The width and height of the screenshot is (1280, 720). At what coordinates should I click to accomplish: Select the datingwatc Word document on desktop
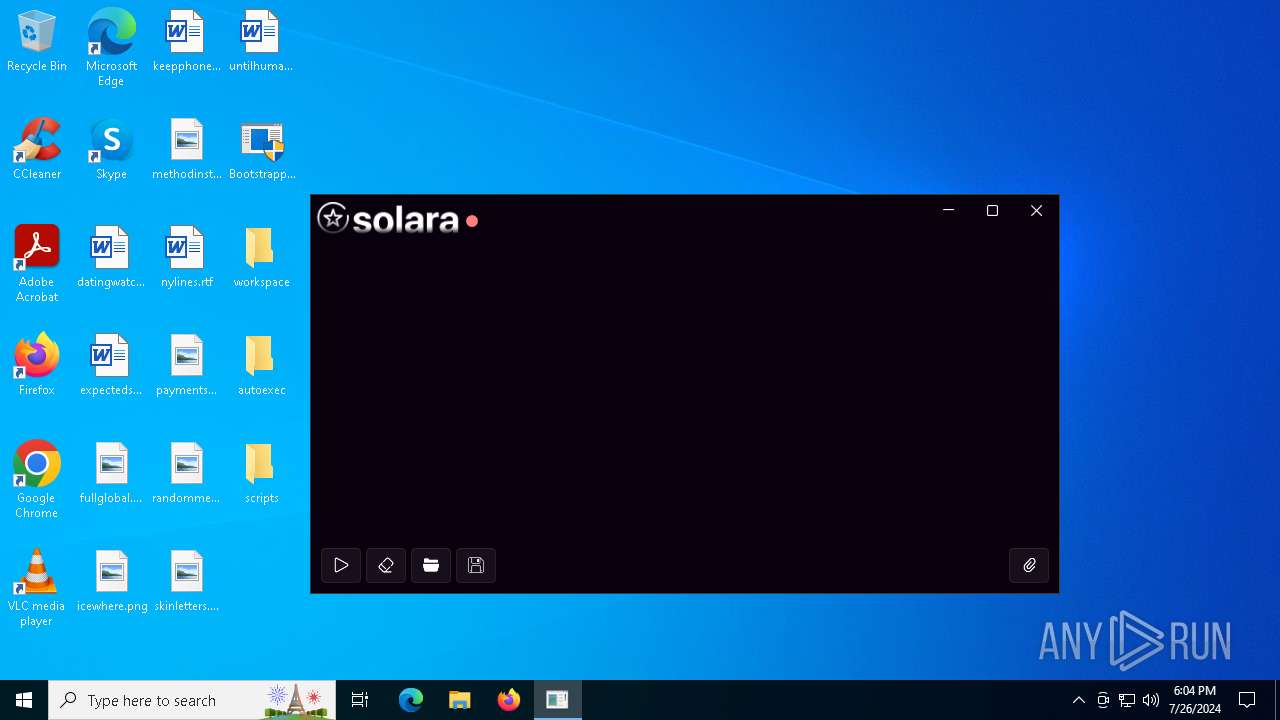coord(111,258)
